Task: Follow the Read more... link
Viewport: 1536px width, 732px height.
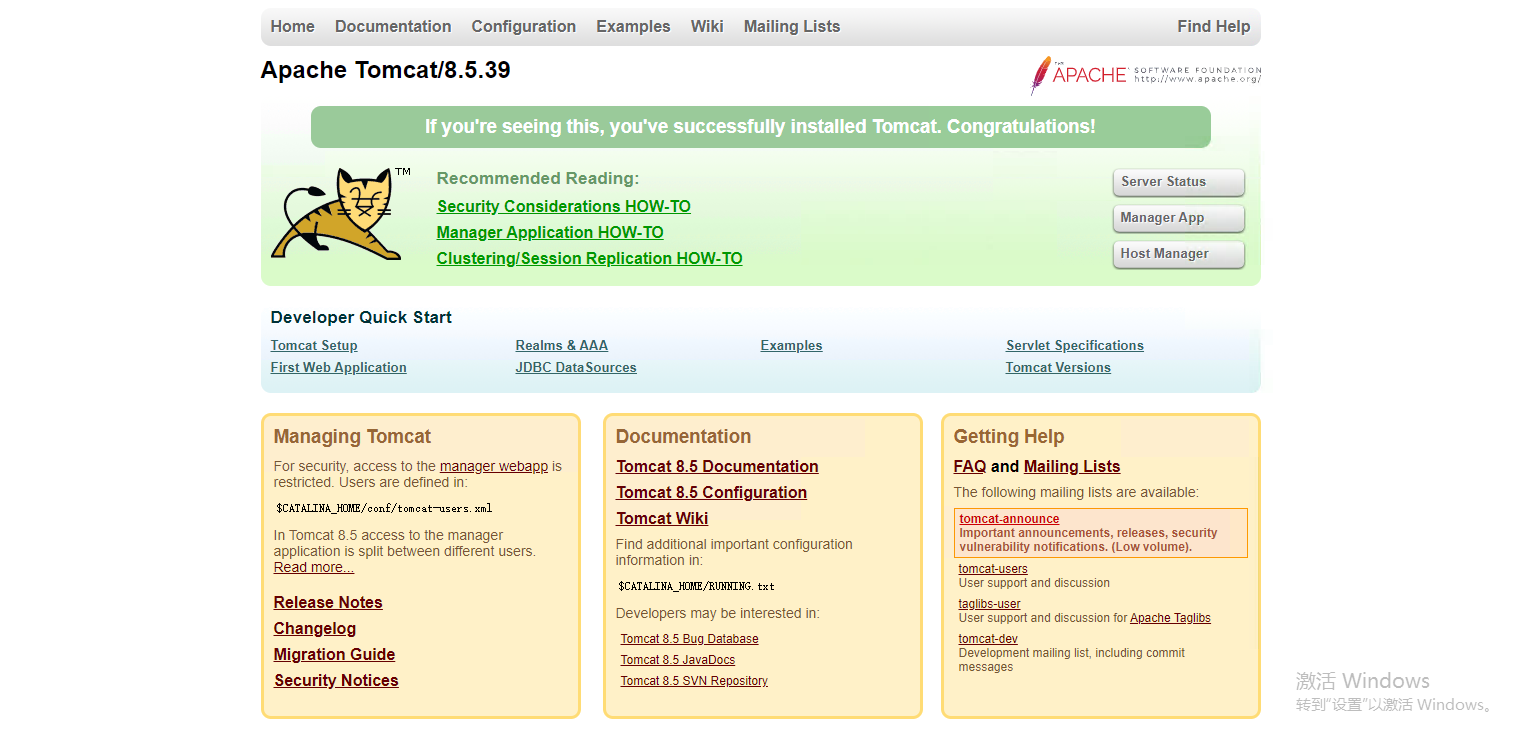Action: click(314, 568)
